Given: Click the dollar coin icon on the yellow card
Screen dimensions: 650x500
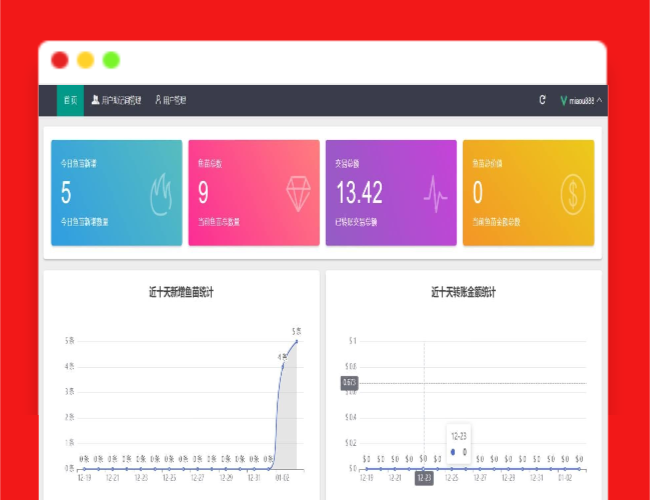Looking at the screenshot, I should pyautogui.click(x=573, y=192).
